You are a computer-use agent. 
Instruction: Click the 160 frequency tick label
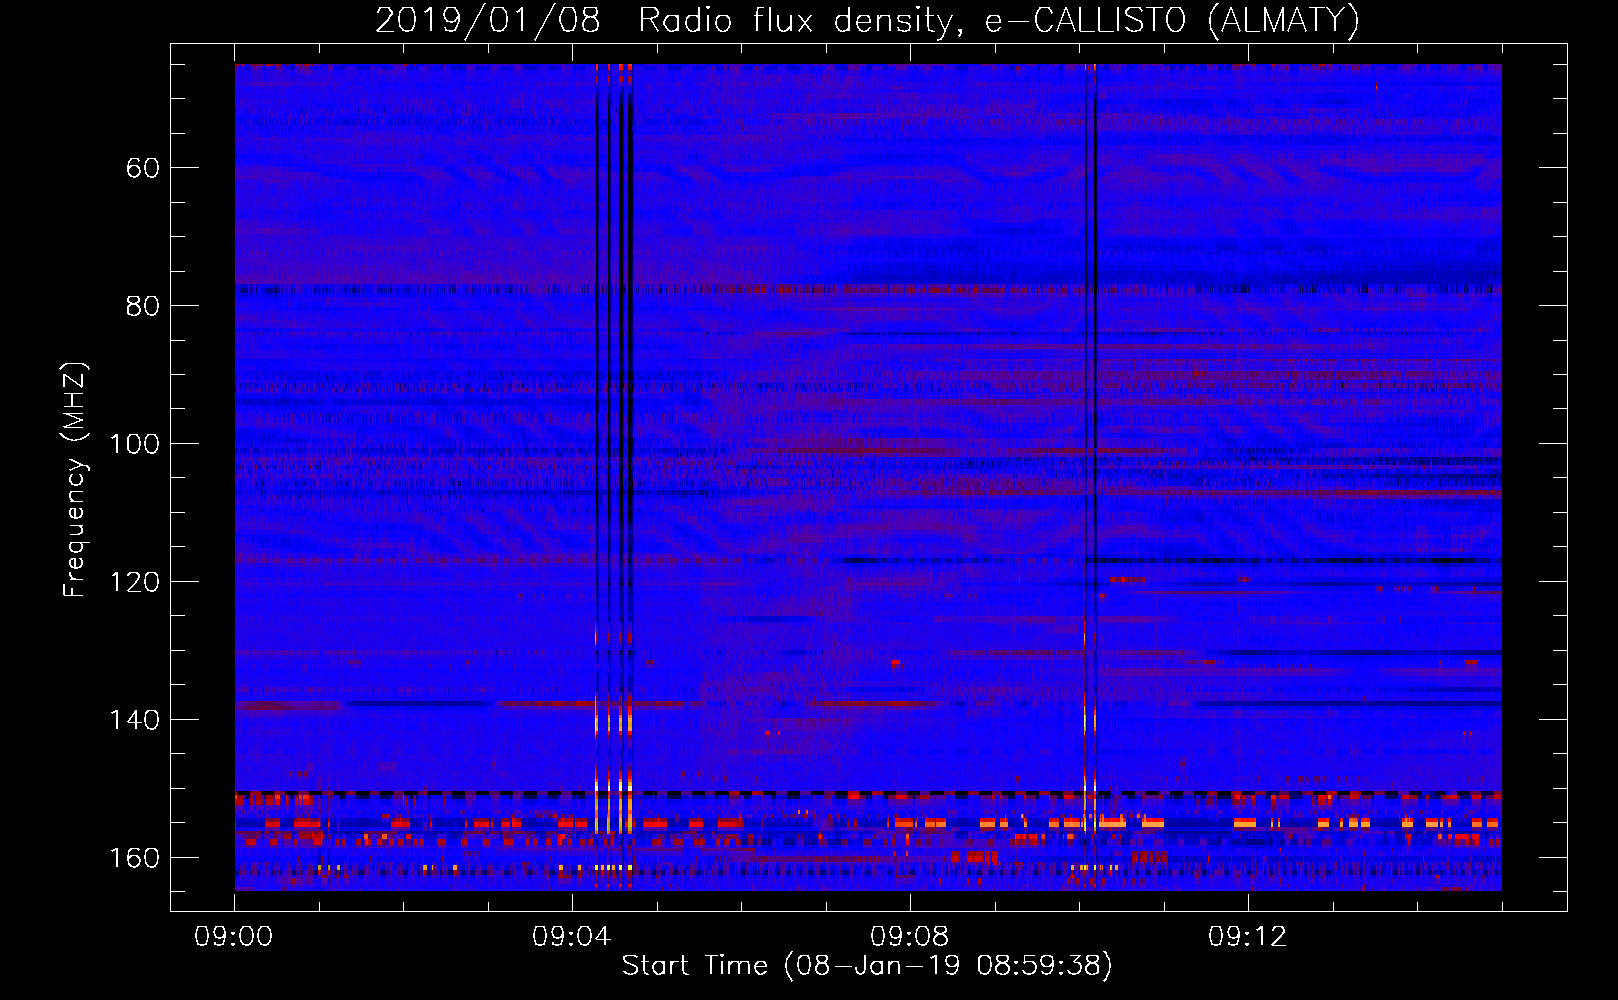point(135,858)
